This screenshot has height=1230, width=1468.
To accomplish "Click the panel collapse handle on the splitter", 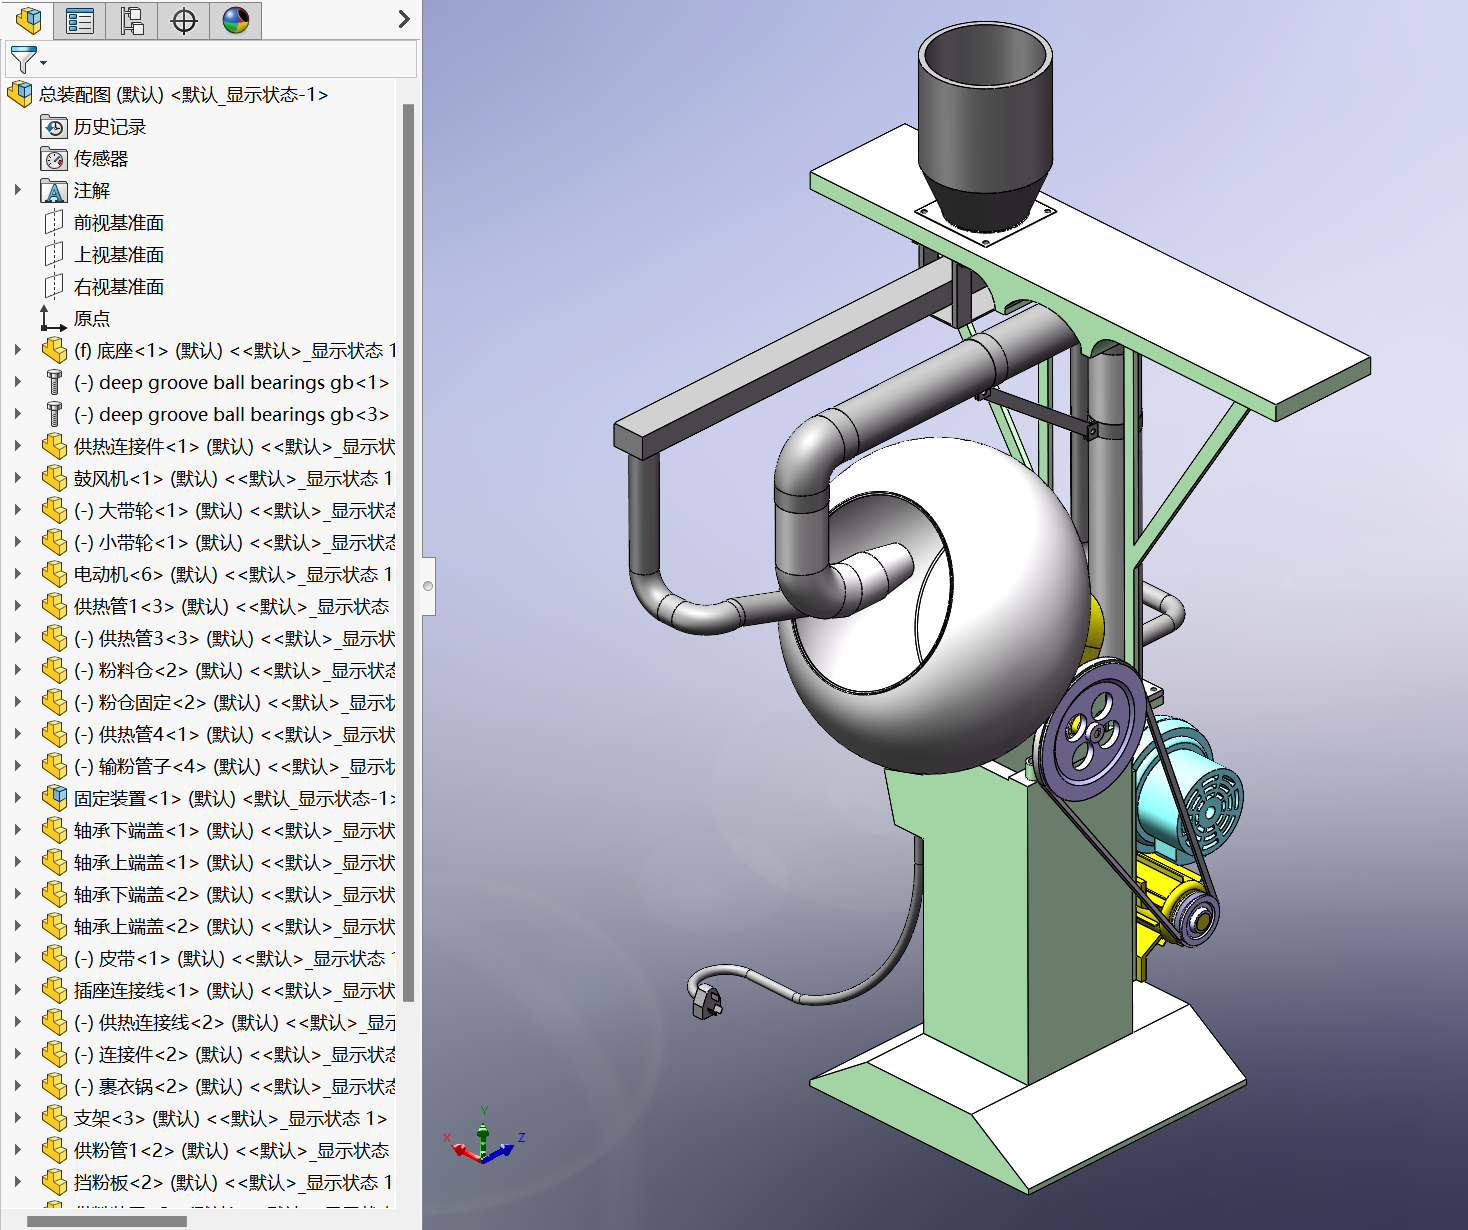I will point(428,586).
